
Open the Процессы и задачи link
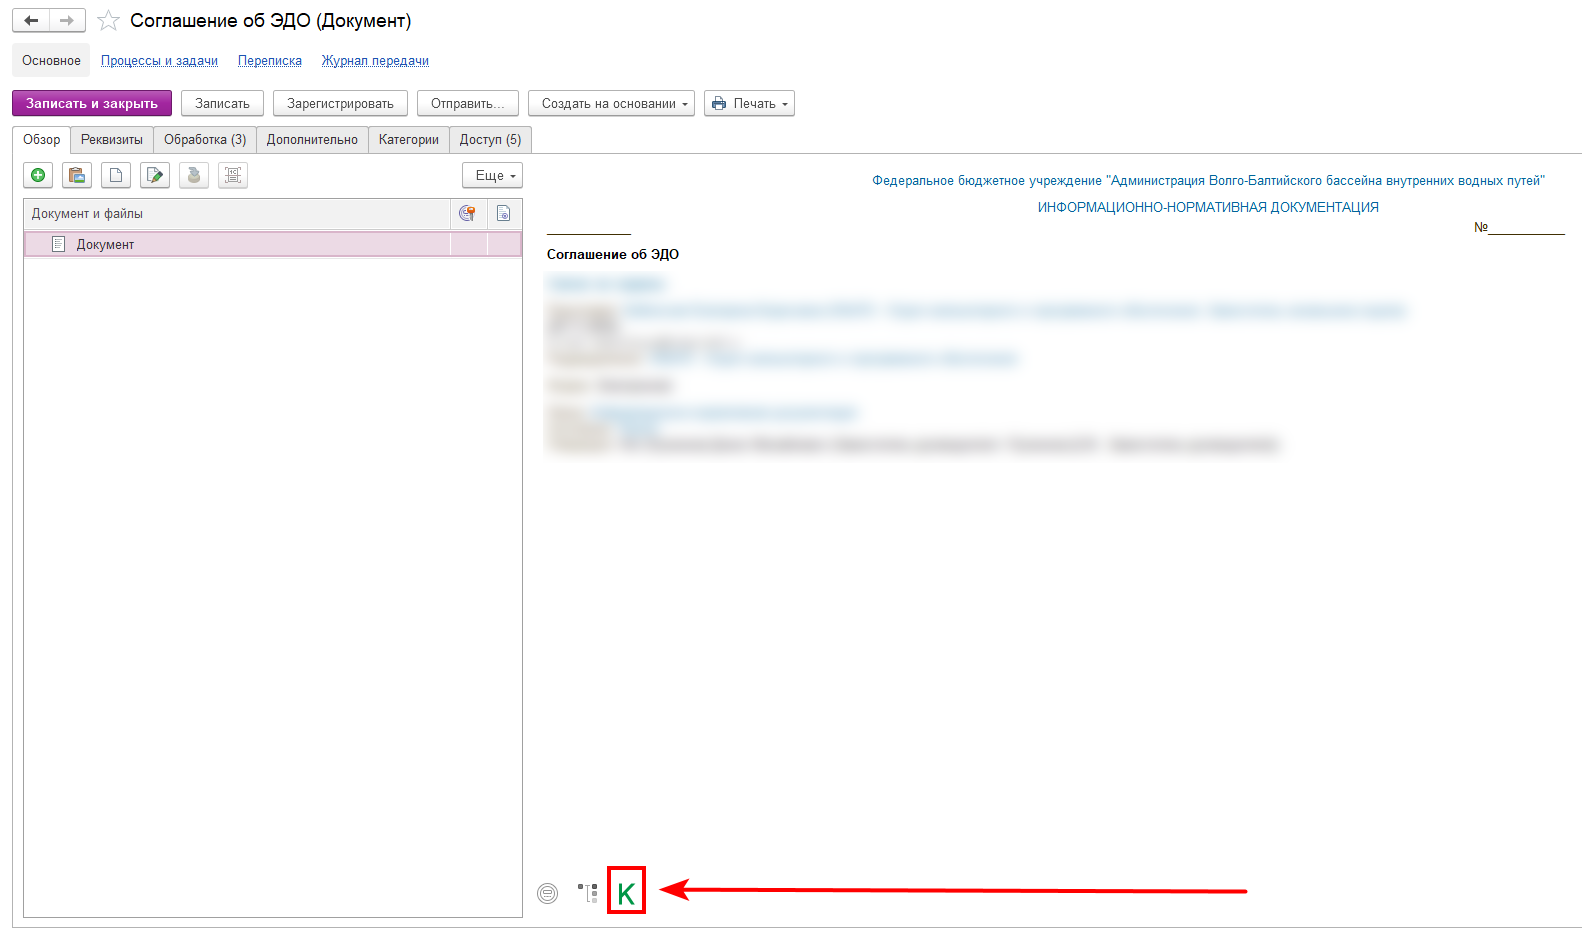point(159,61)
